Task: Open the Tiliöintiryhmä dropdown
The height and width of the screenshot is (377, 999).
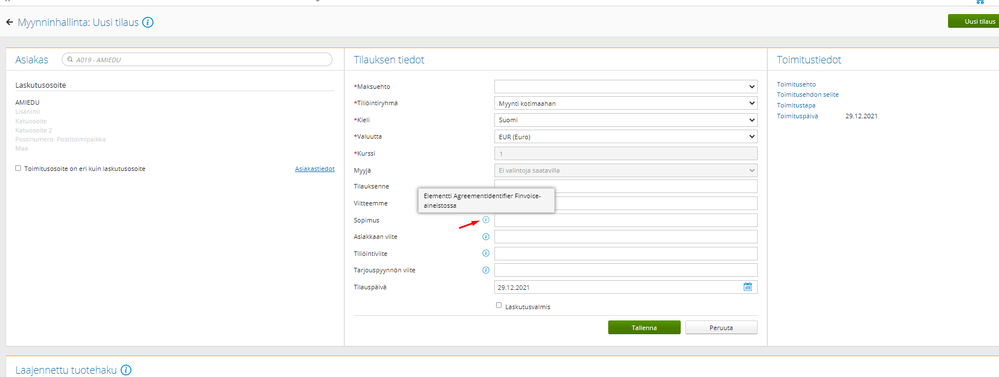Action: click(626, 103)
